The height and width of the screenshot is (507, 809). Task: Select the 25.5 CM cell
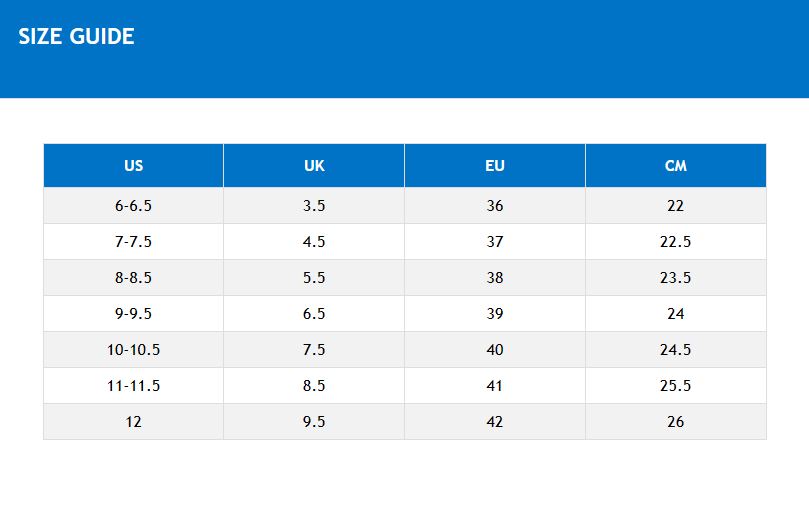[676, 386]
